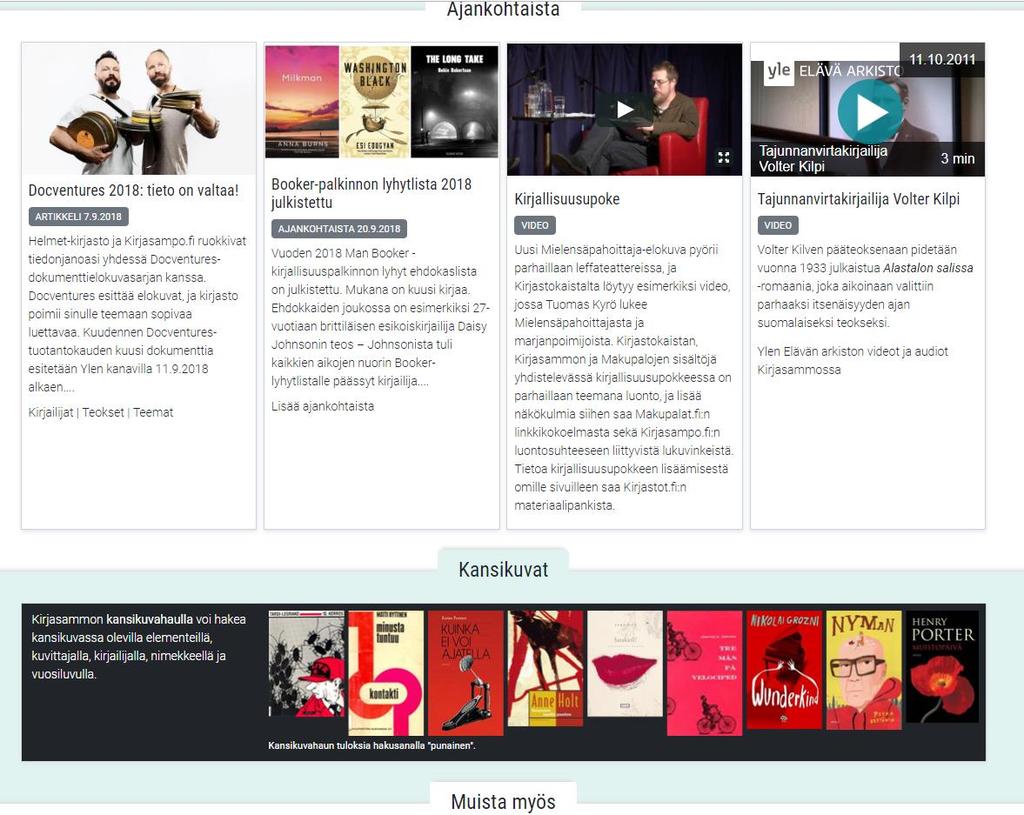Open the Henry Porter book cover

pyautogui.click(x=942, y=667)
